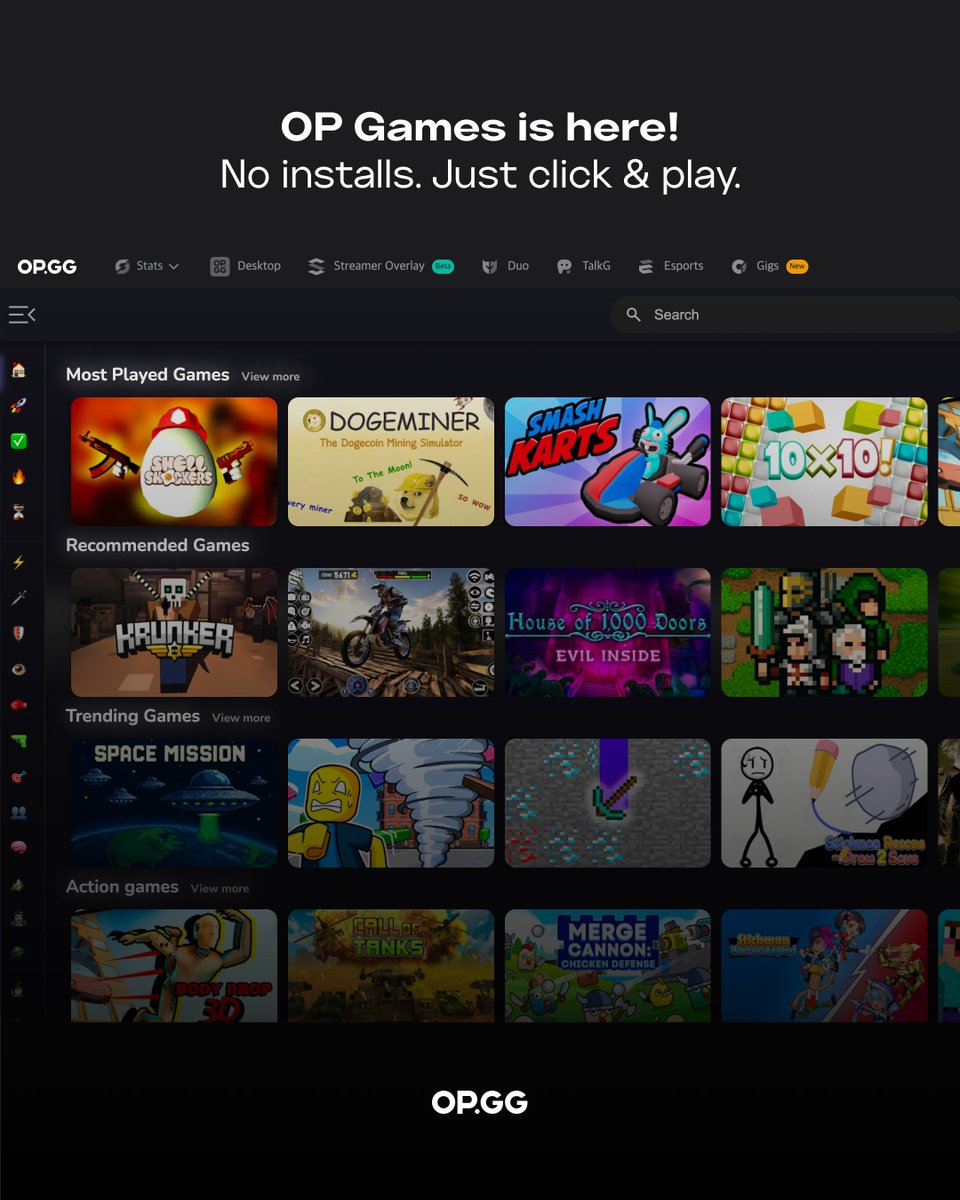
Task: Open the house Home sidebar icon
Action: pyautogui.click(x=18, y=370)
